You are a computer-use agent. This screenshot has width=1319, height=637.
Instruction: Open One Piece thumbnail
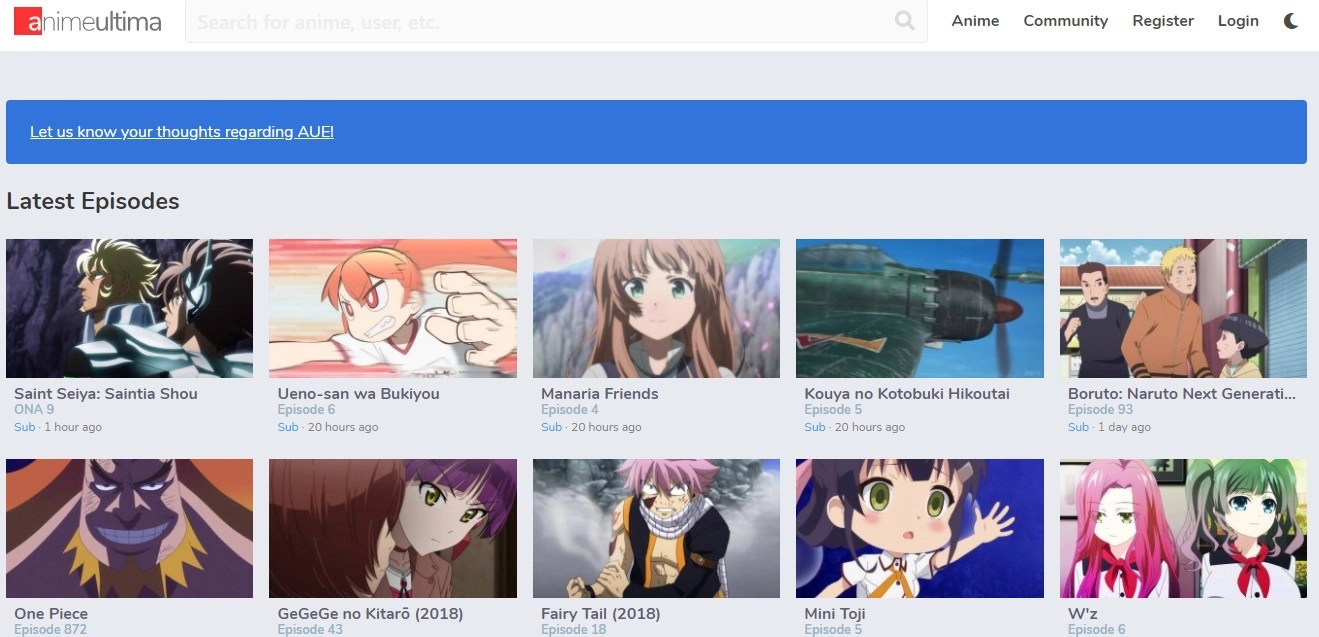point(130,528)
